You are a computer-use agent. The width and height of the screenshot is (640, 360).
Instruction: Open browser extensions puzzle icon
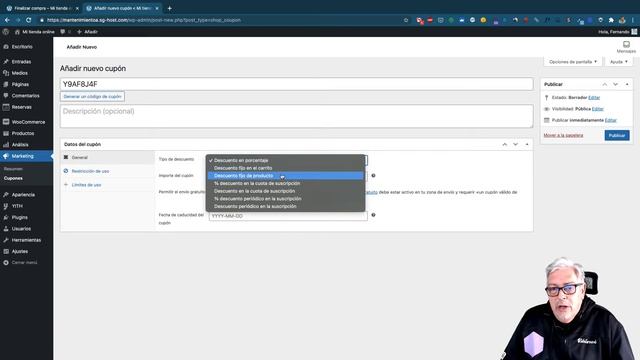coord(611,20)
